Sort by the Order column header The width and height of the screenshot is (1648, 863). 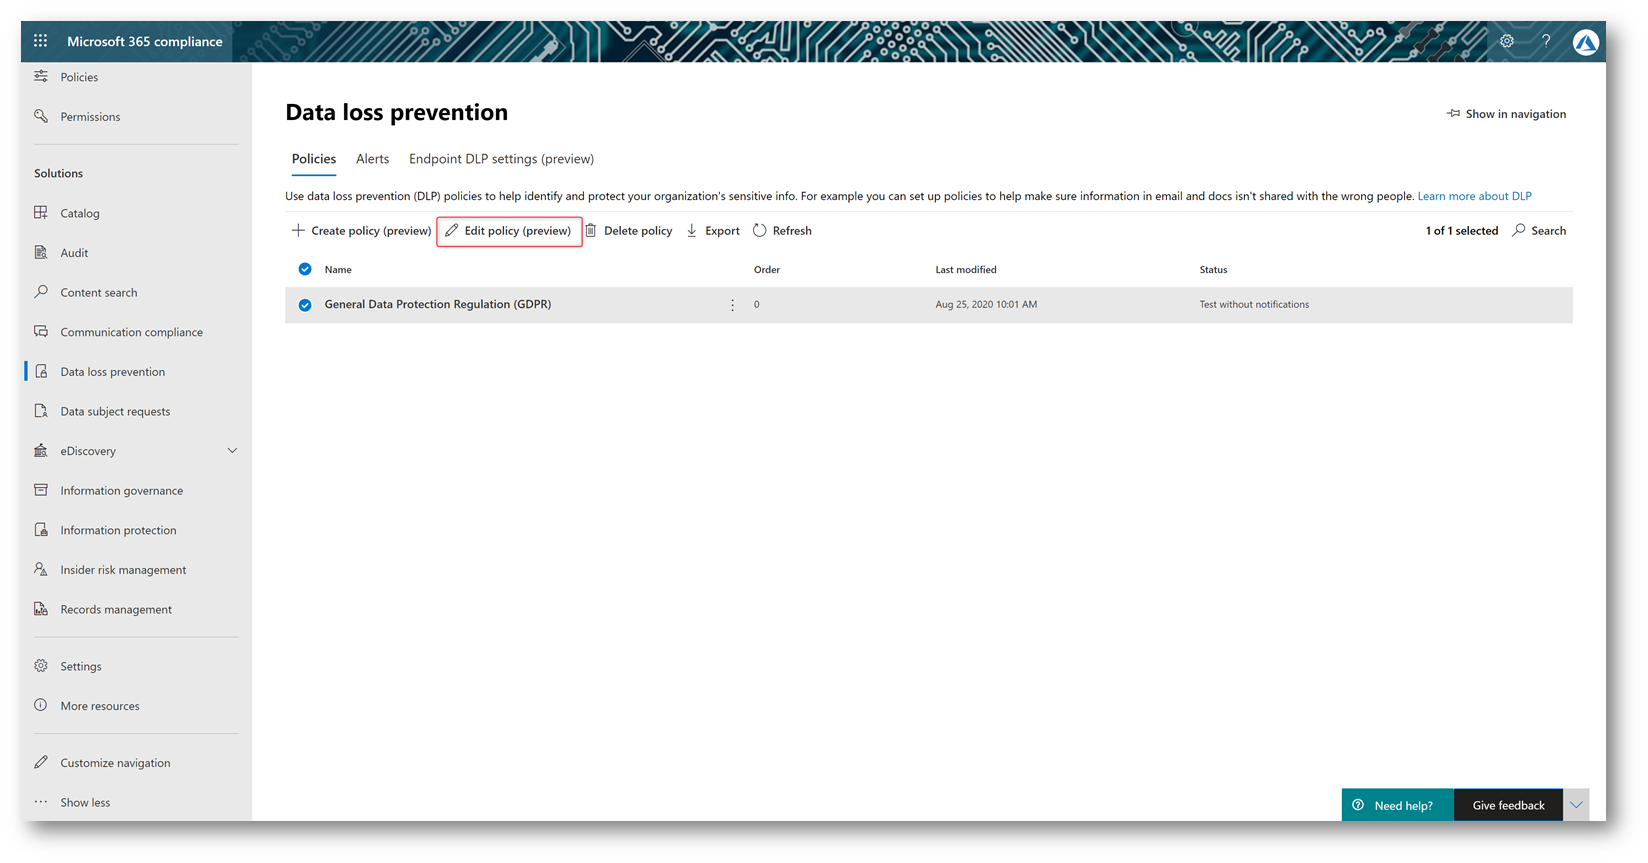point(767,270)
